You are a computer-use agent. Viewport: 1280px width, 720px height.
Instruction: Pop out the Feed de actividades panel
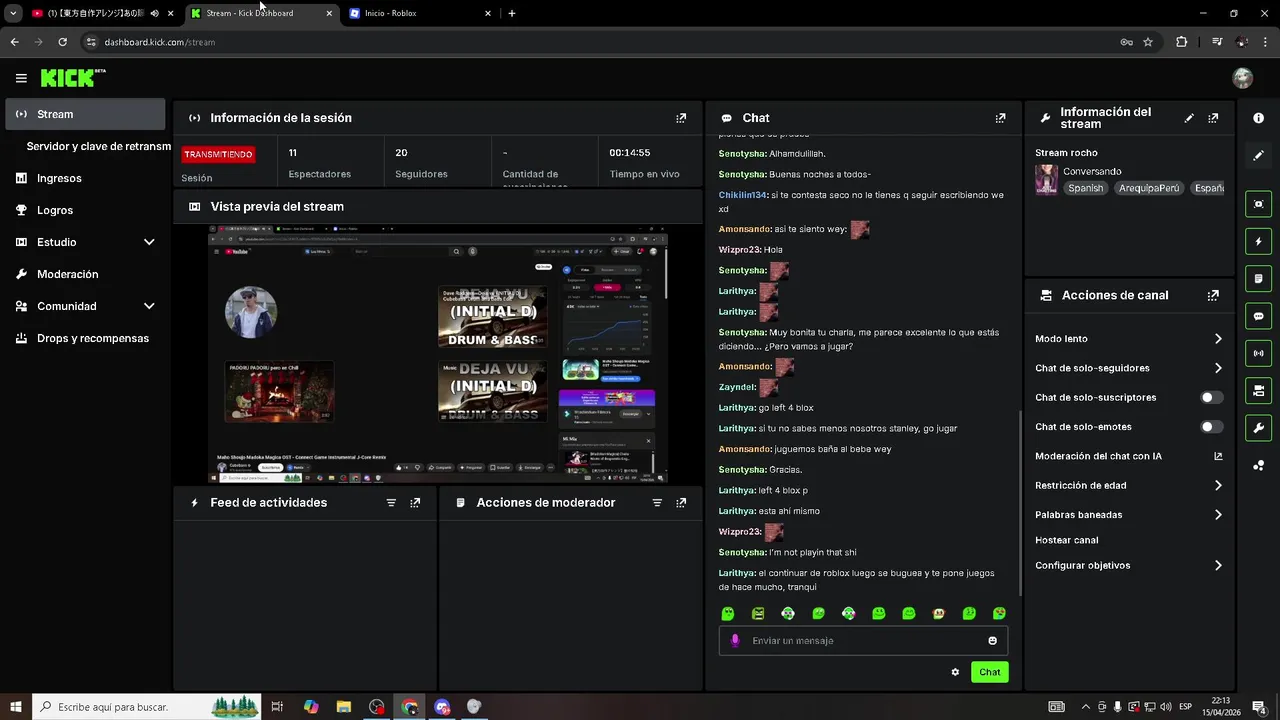point(415,503)
